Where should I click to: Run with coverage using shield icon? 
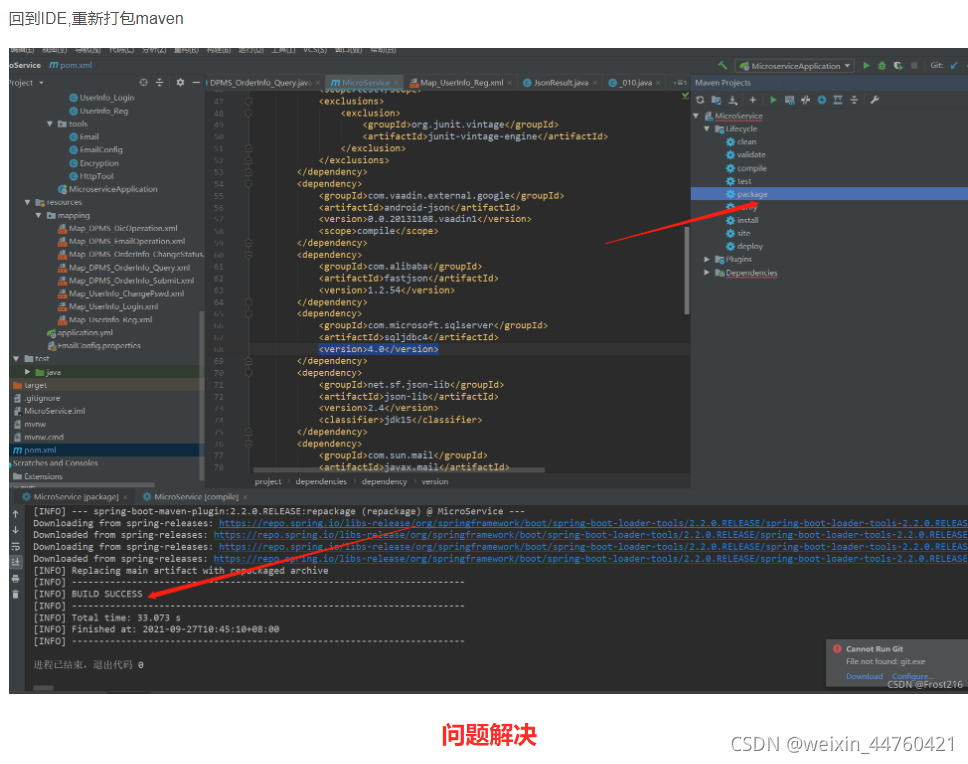pyautogui.click(x=898, y=66)
